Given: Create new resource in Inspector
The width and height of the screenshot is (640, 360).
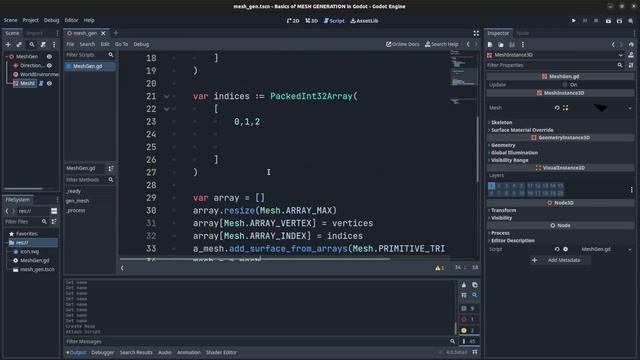Looking at the screenshot, I should [490, 44].
